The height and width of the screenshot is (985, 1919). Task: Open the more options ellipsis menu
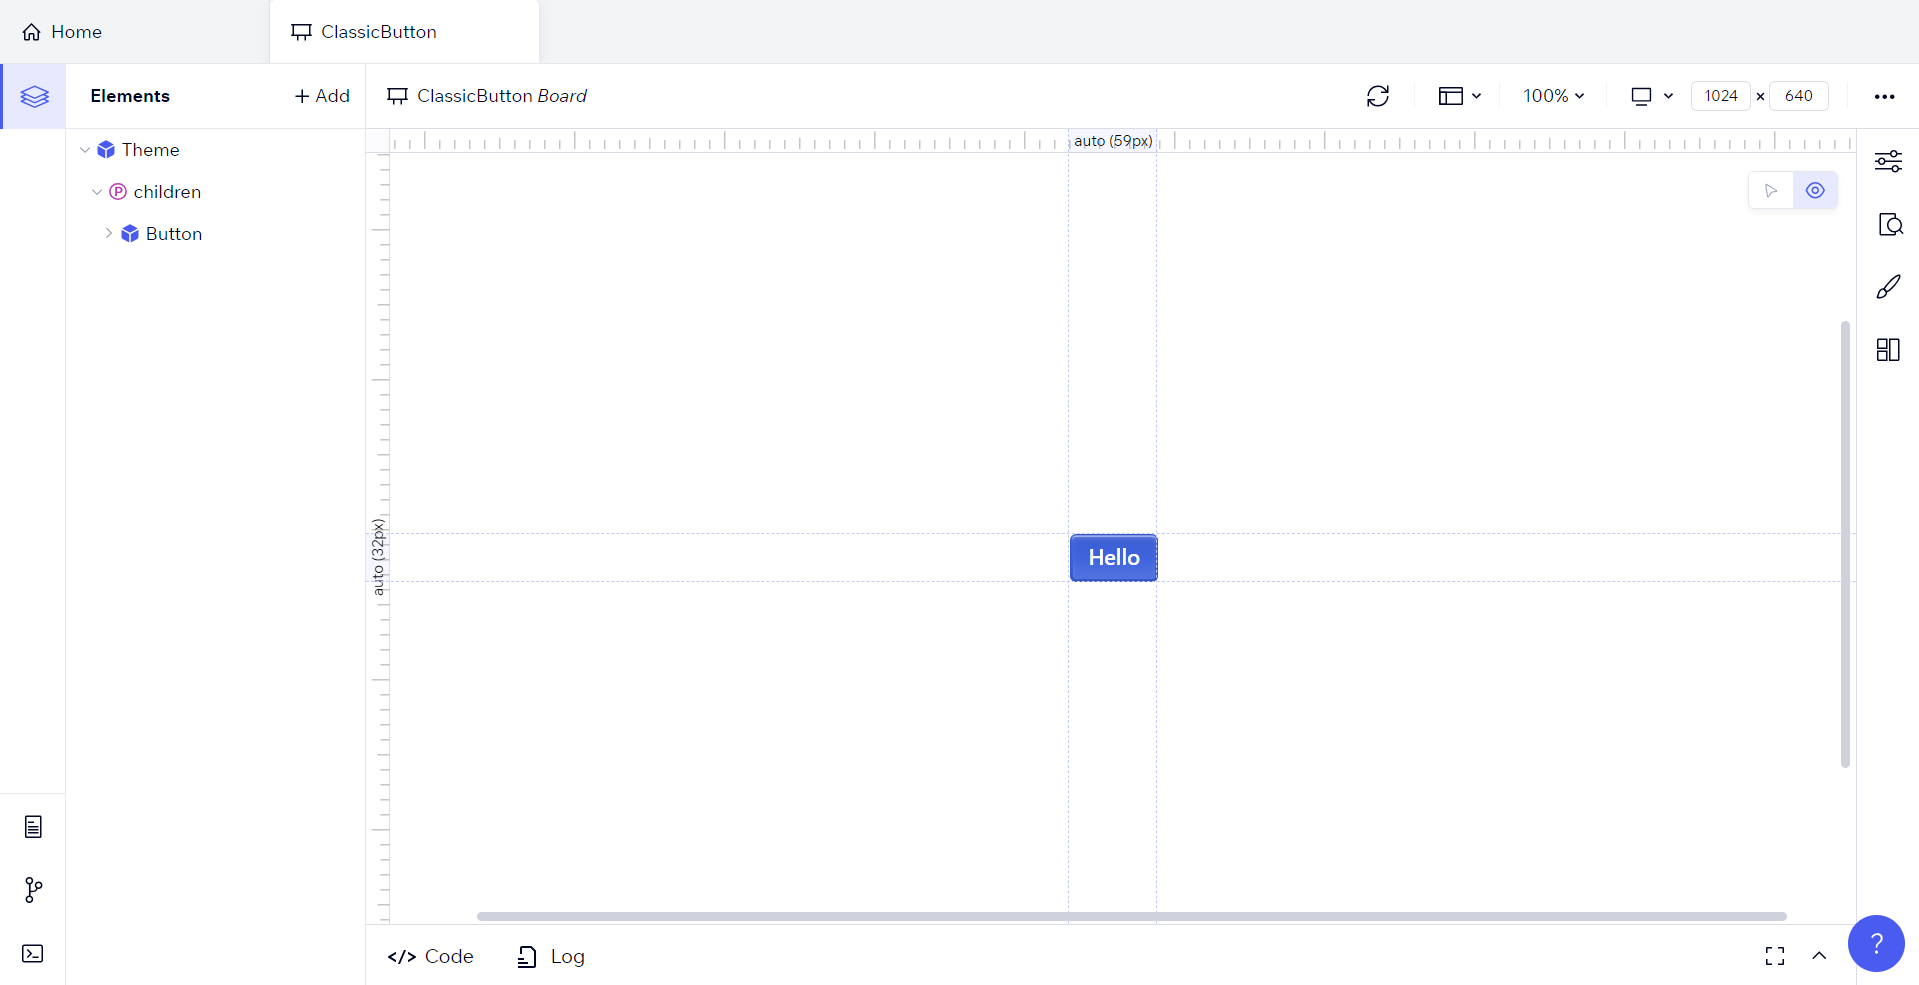click(x=1885, y=96)
